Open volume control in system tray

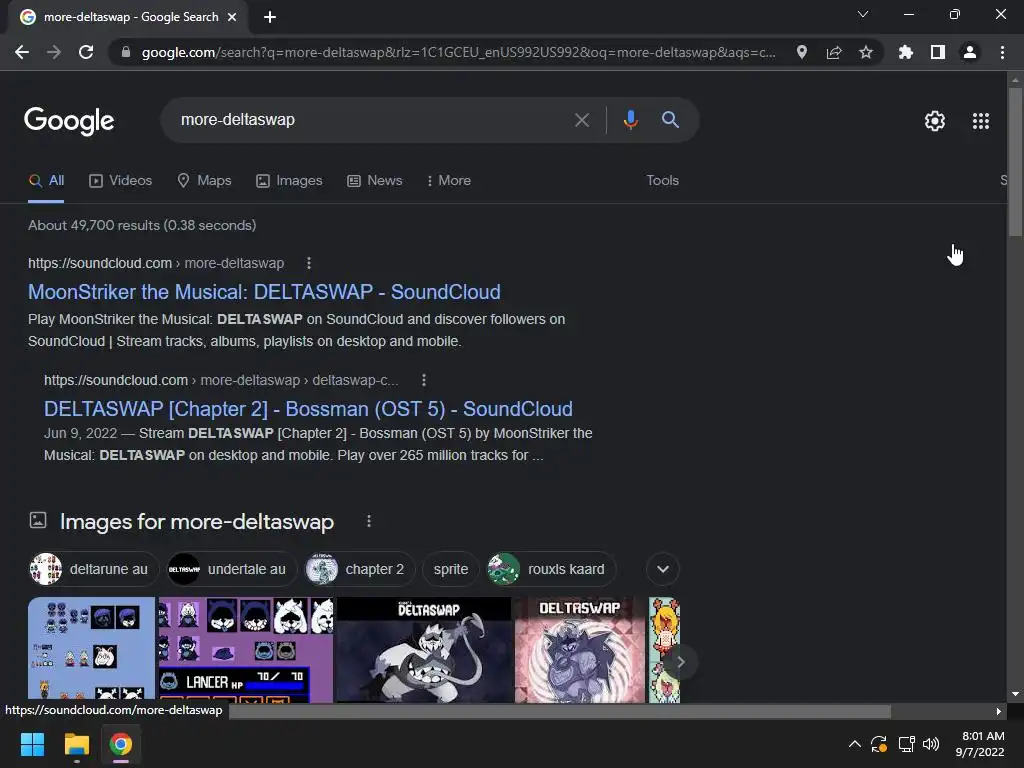(x=931, y=744)
